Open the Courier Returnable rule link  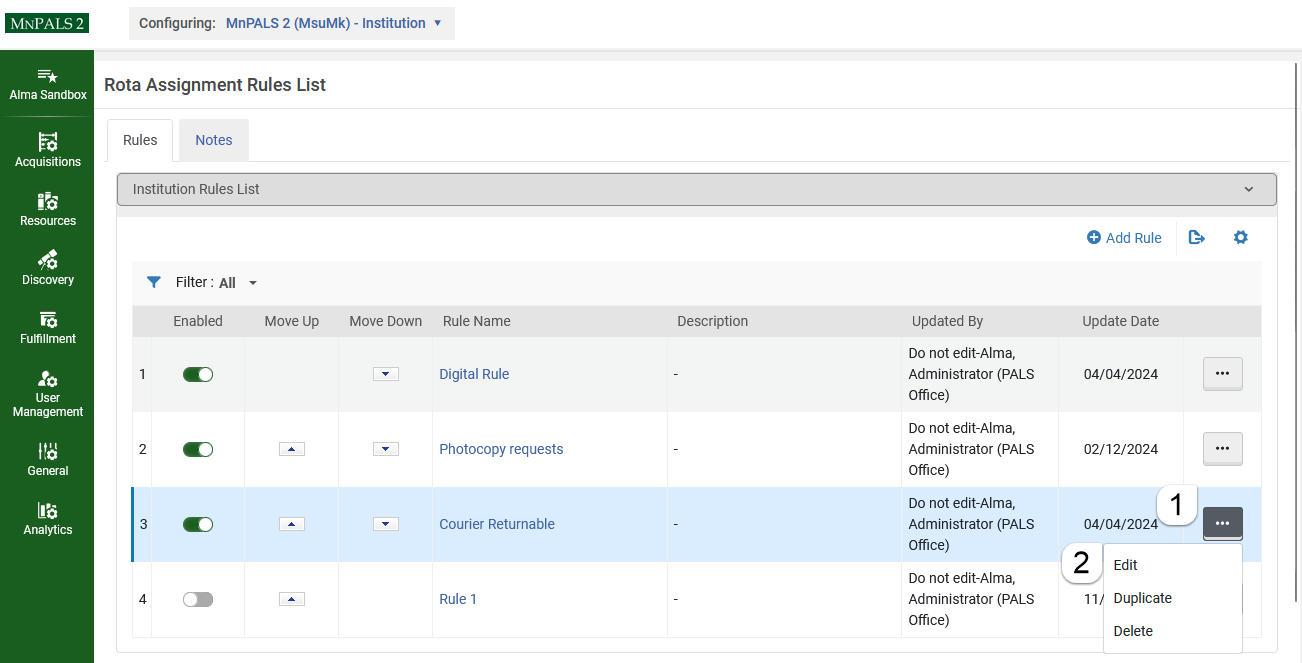pyautogui.click(x=497, y=524)
